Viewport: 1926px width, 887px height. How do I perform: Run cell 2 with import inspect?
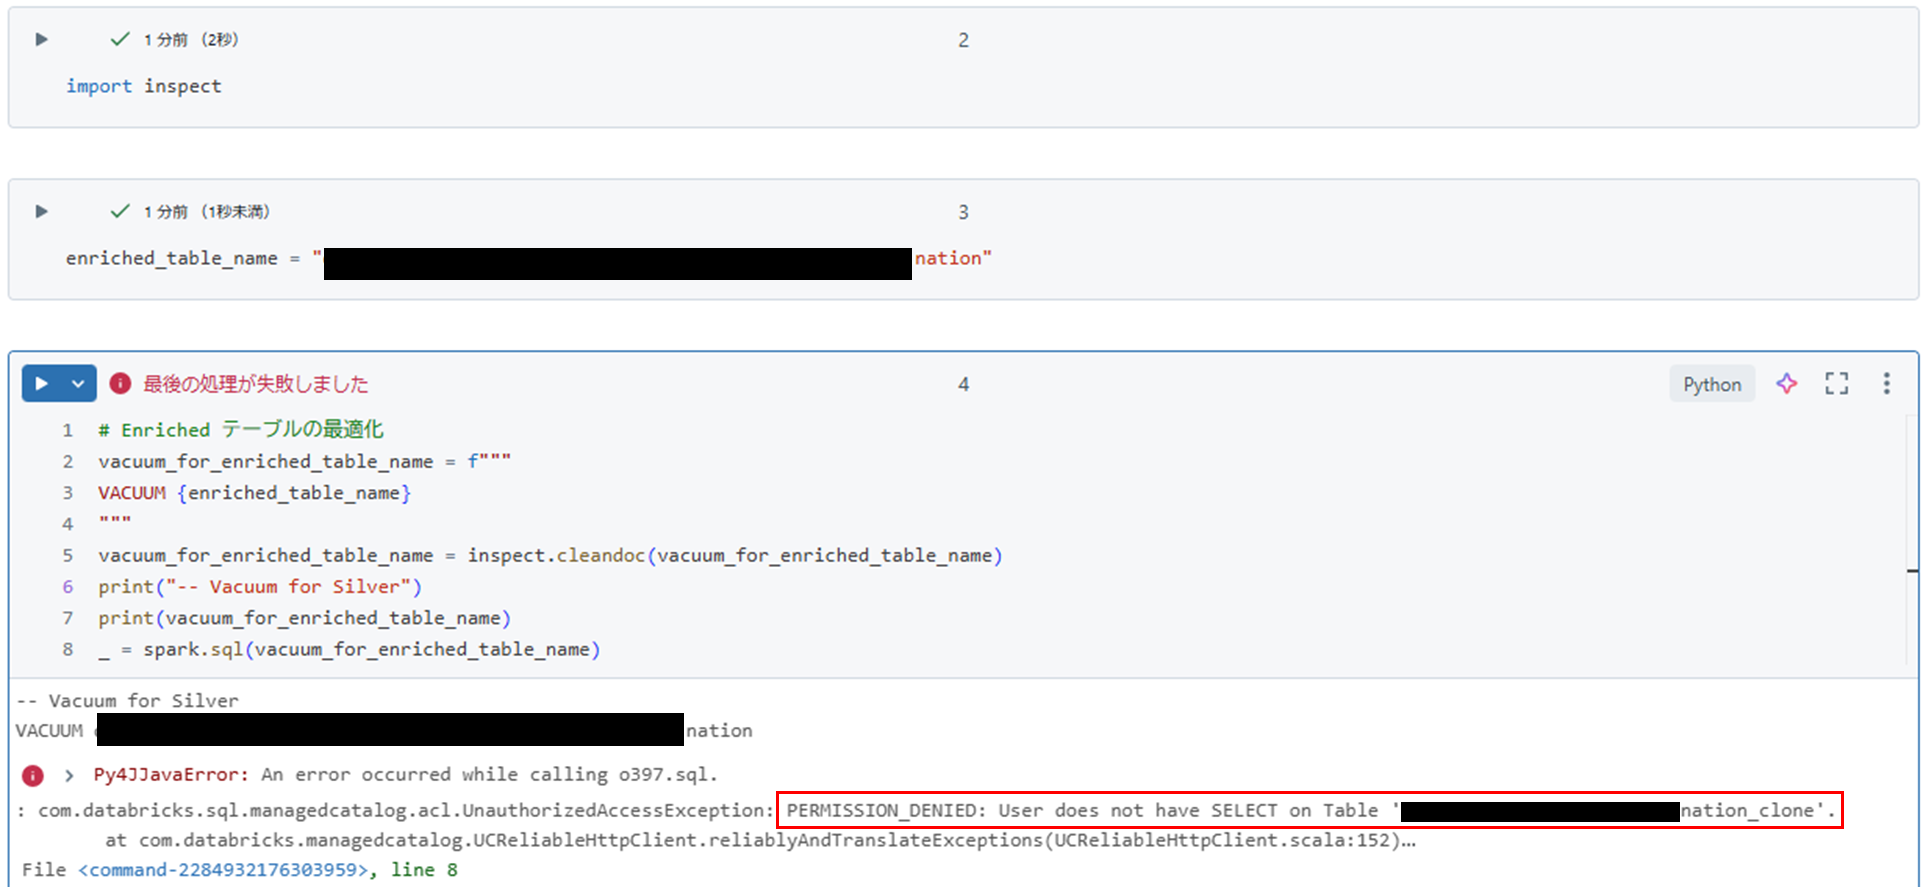coord(41,40)
